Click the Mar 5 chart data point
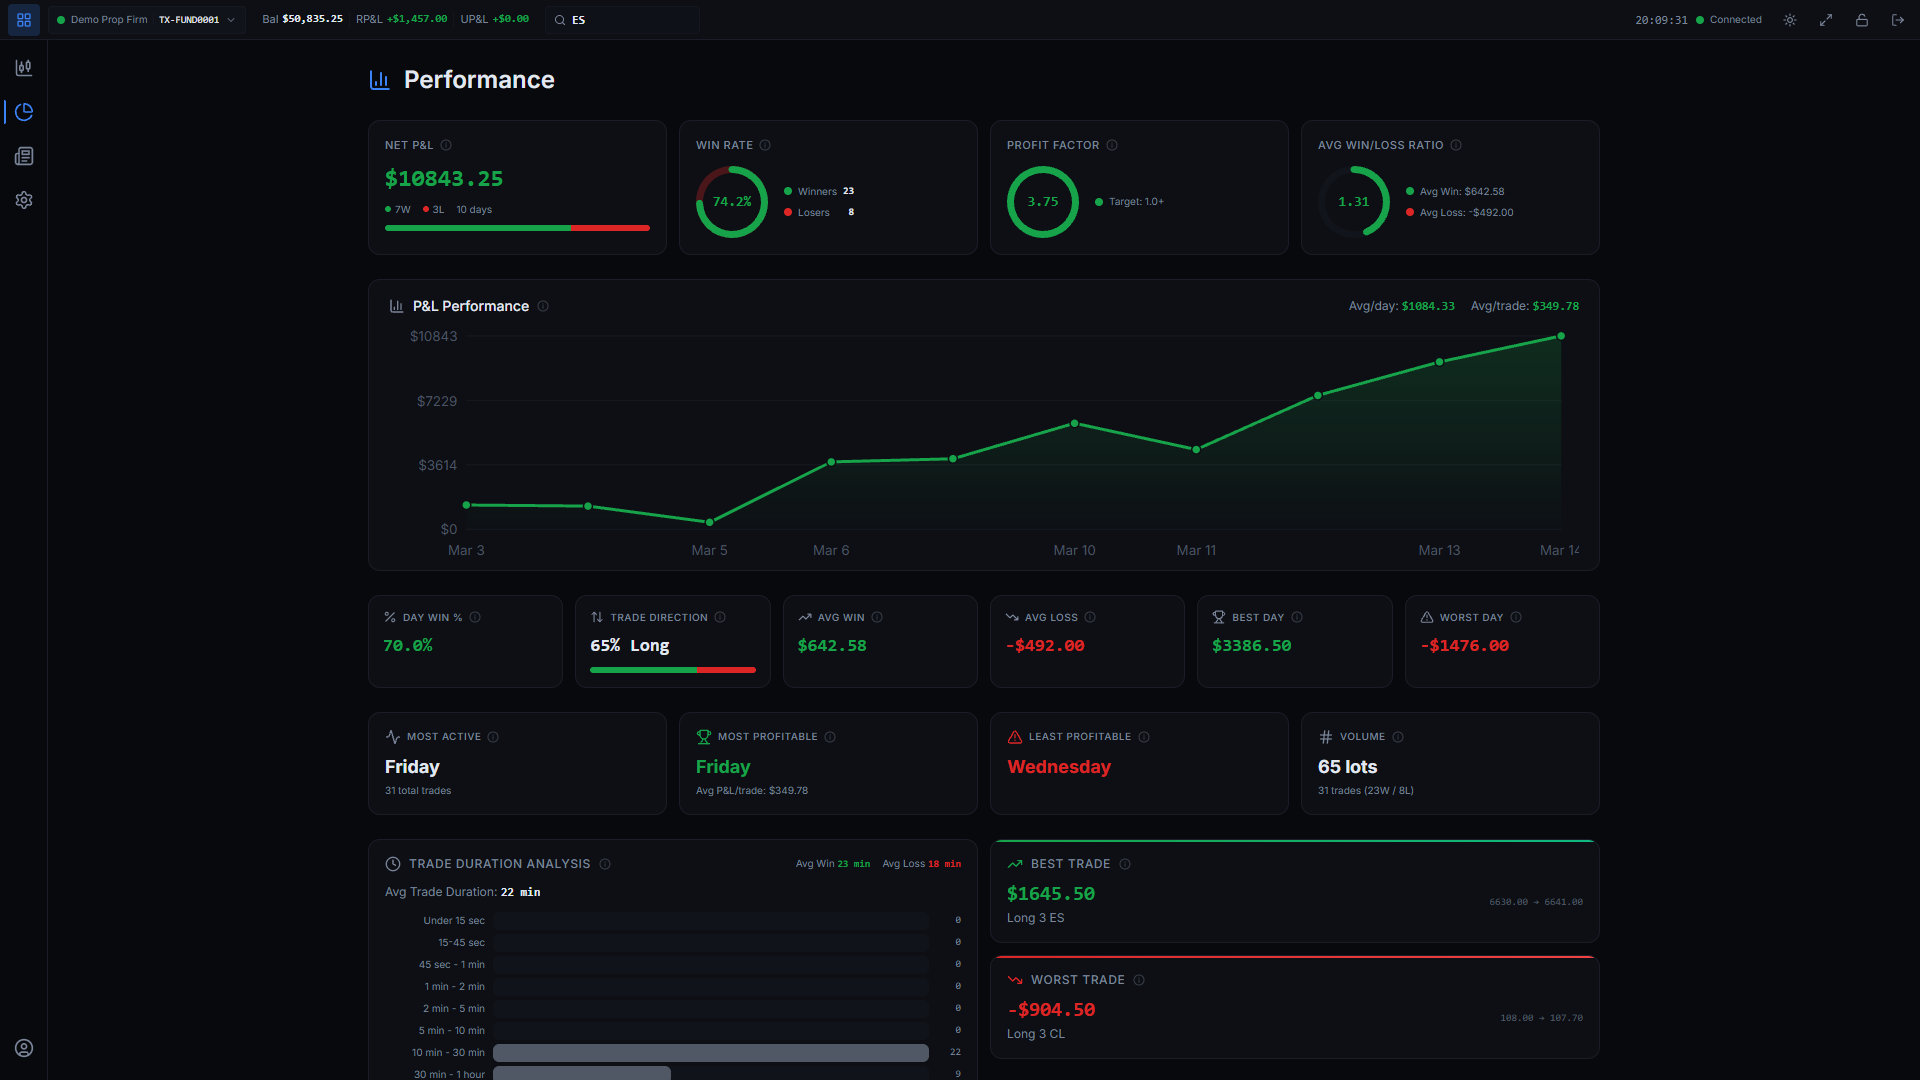Image resolution: width=1920 pixels, height=1080 pixels. point(709,522)
